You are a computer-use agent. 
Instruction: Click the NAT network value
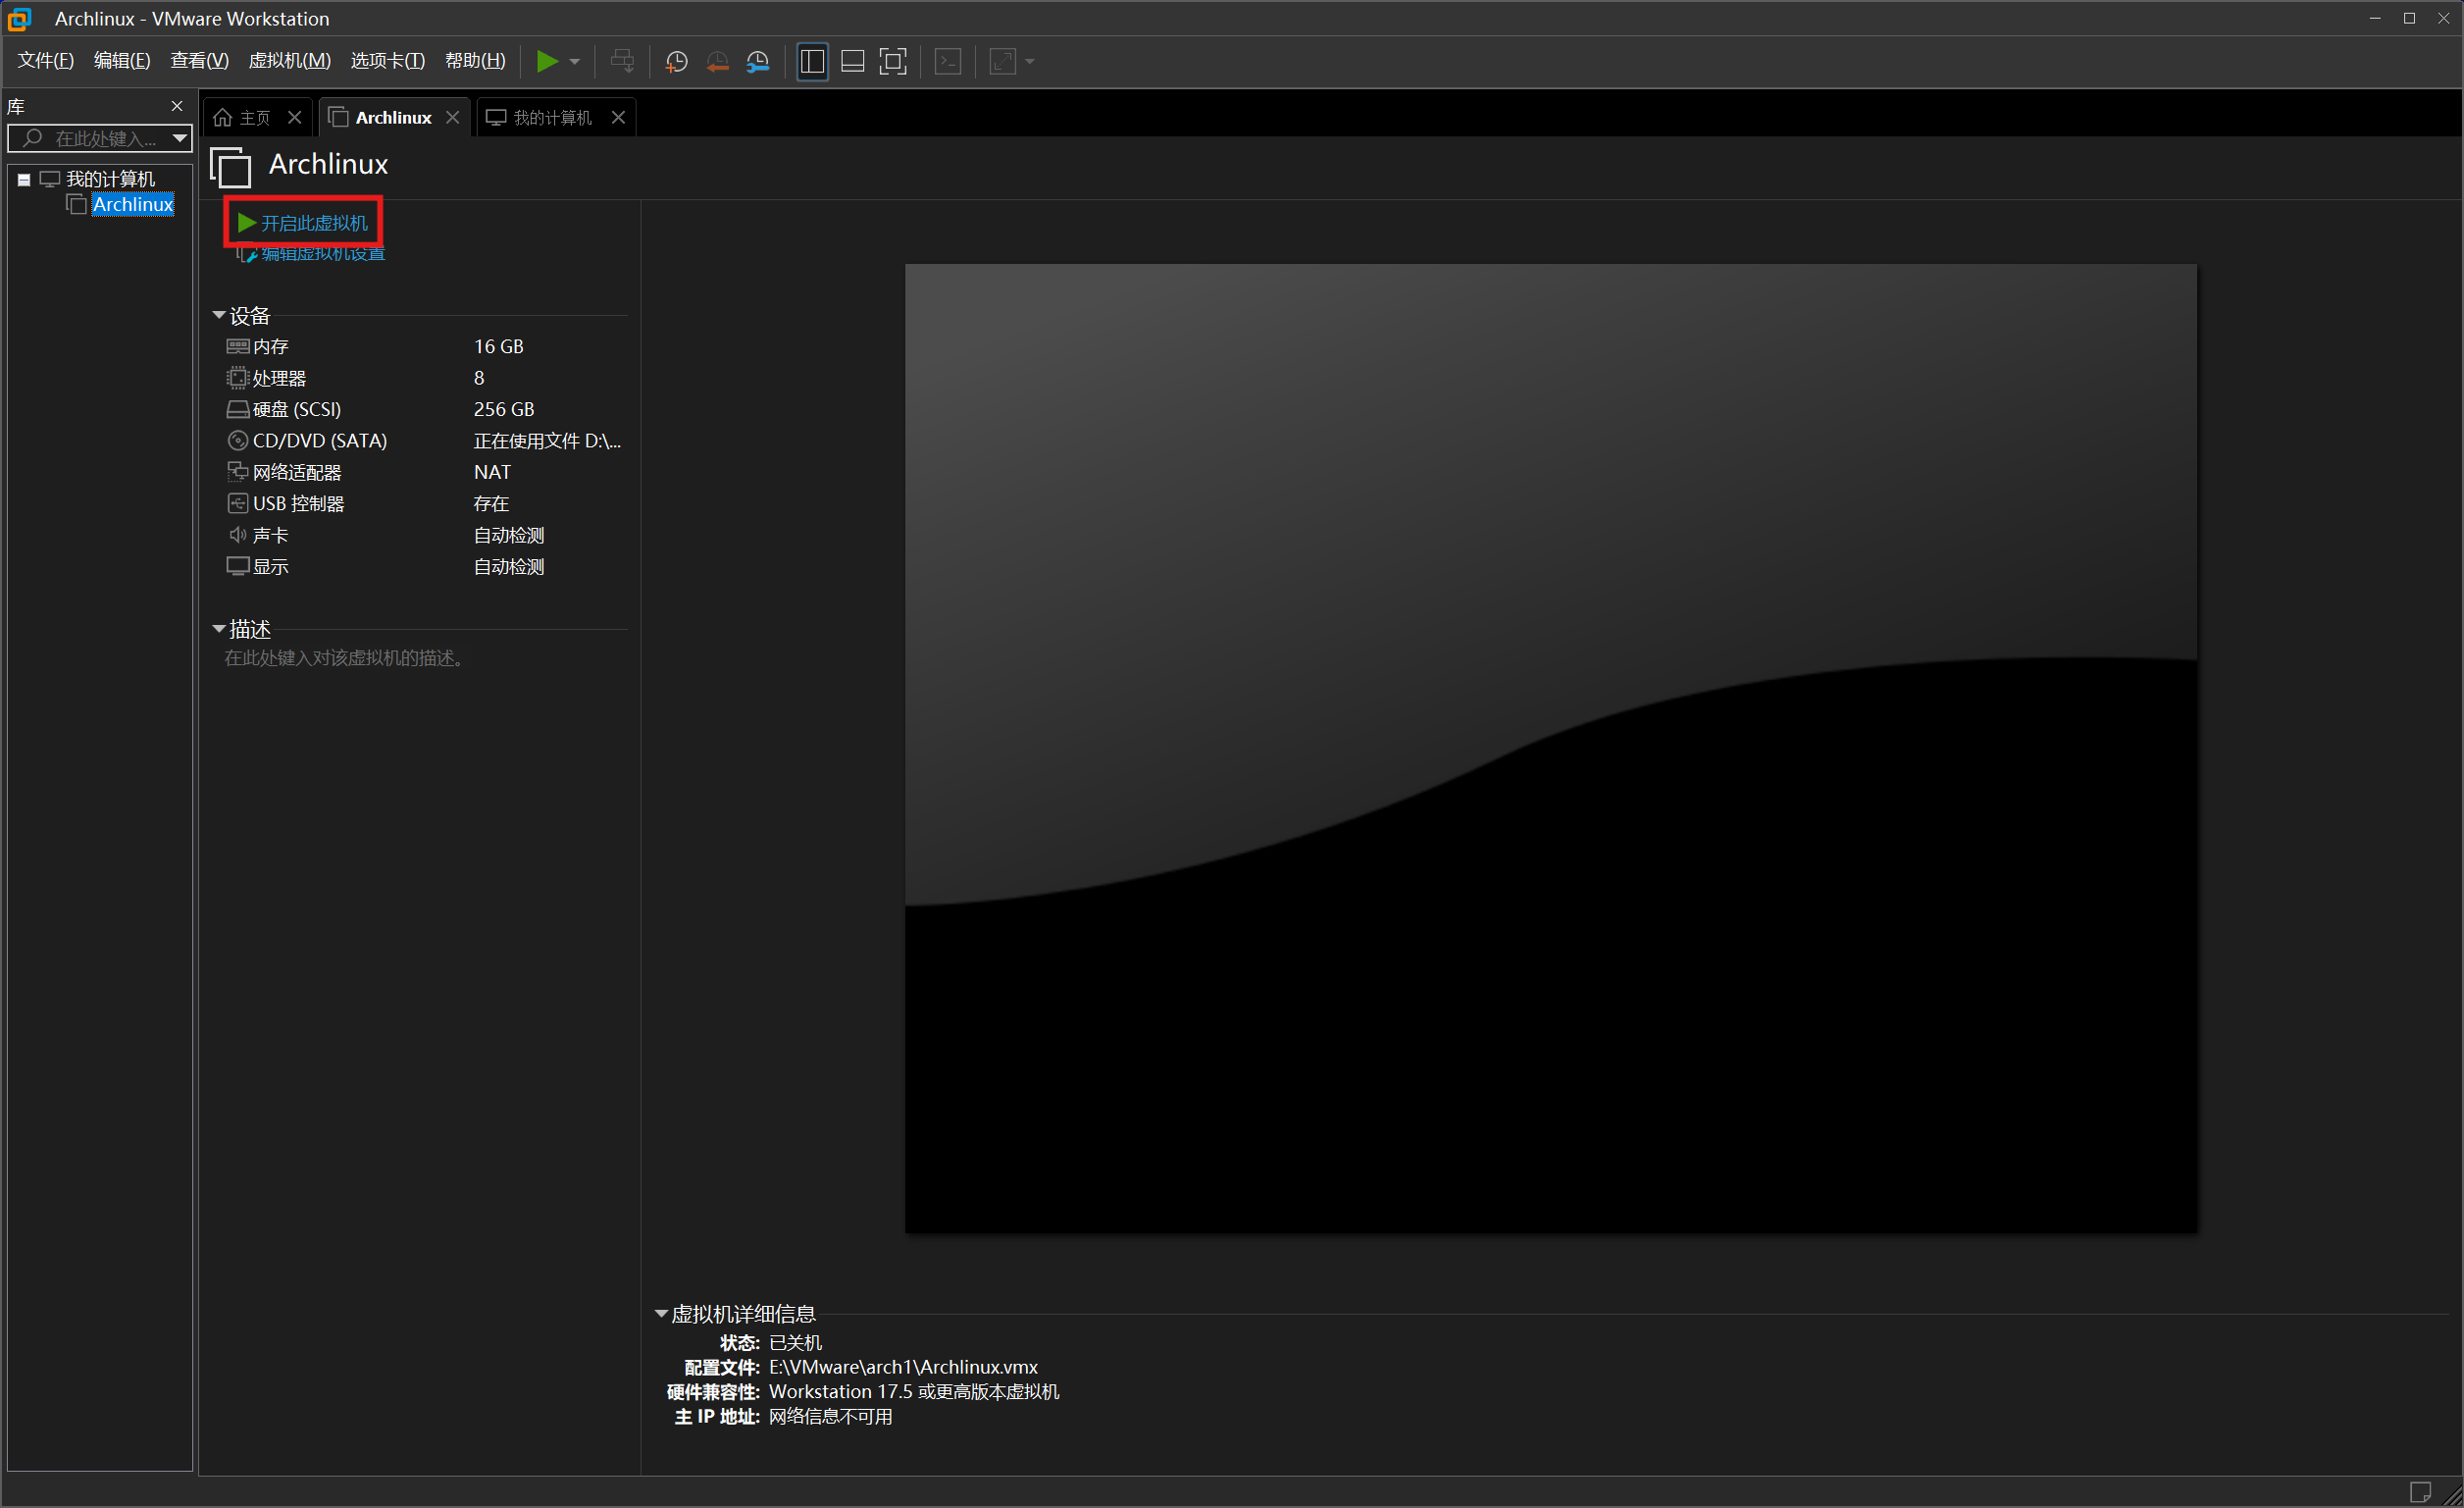click(492, 472)
